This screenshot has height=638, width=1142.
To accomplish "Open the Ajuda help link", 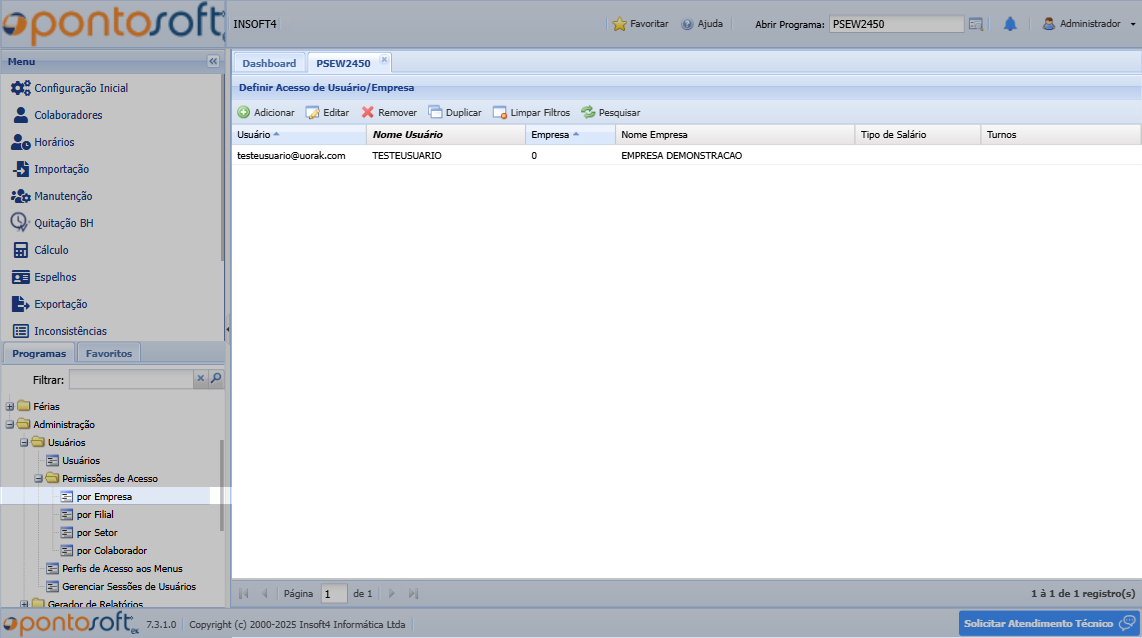I will [702, 24].
